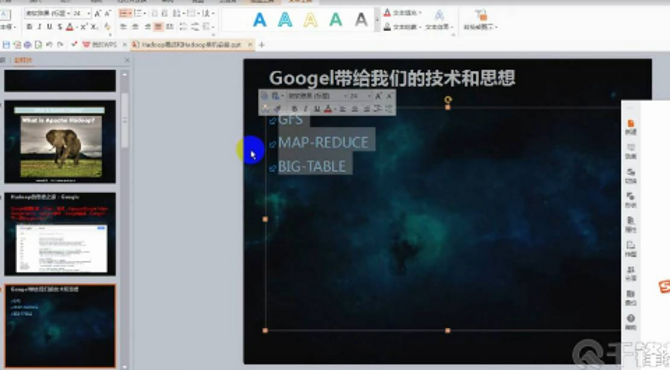The image size is (670, 370).
Task: Apply the blue filled A WordArt style
Action: pos(259,20)
